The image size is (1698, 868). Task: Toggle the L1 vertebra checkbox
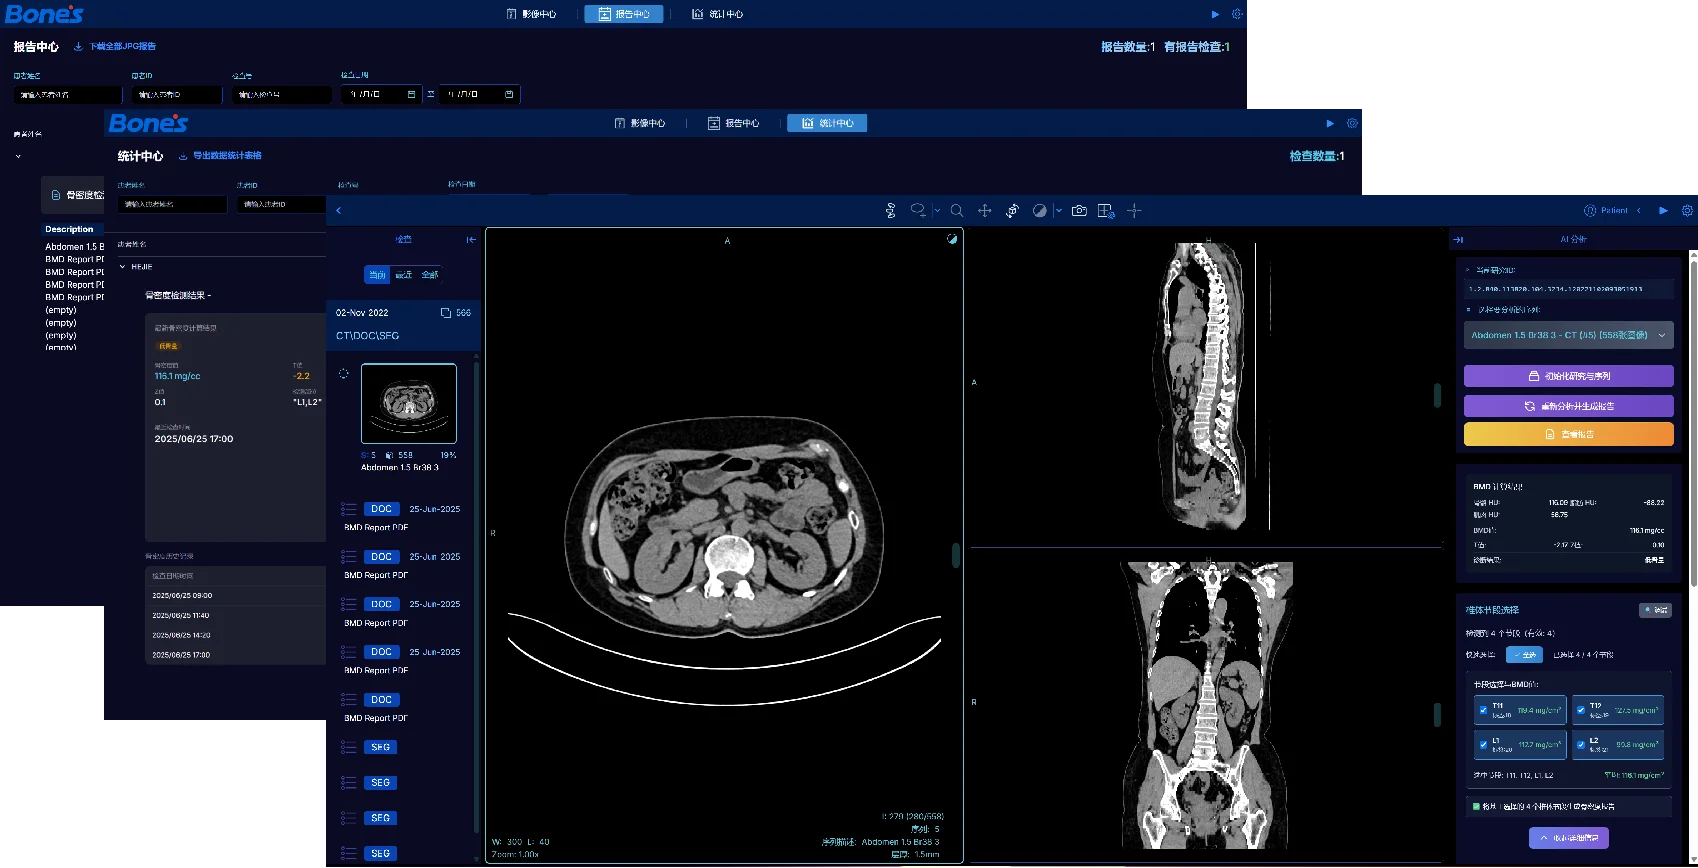[x=1483, y=745]
